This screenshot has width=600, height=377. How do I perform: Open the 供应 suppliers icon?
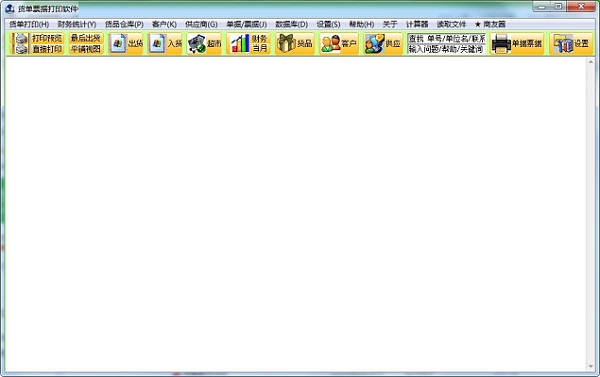pos(383,43)
